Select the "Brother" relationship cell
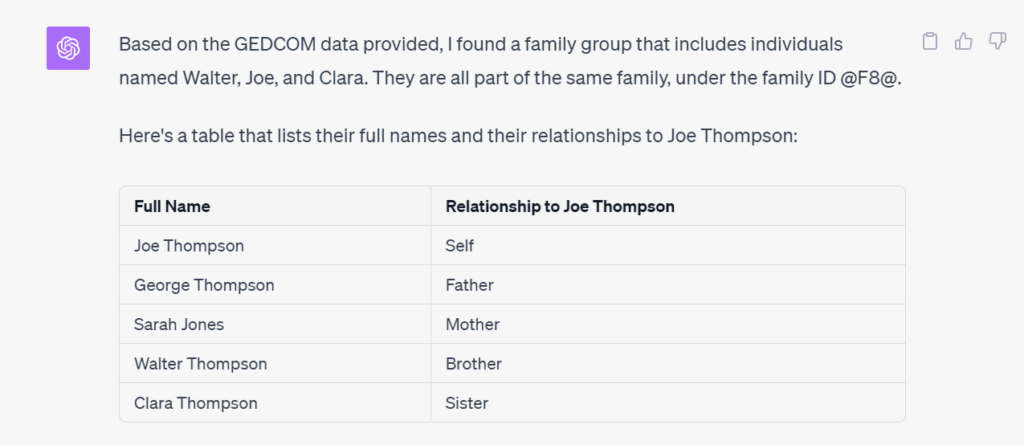Image resolution: width=1024 pixels, height=445 pixels. coord(667,363)
